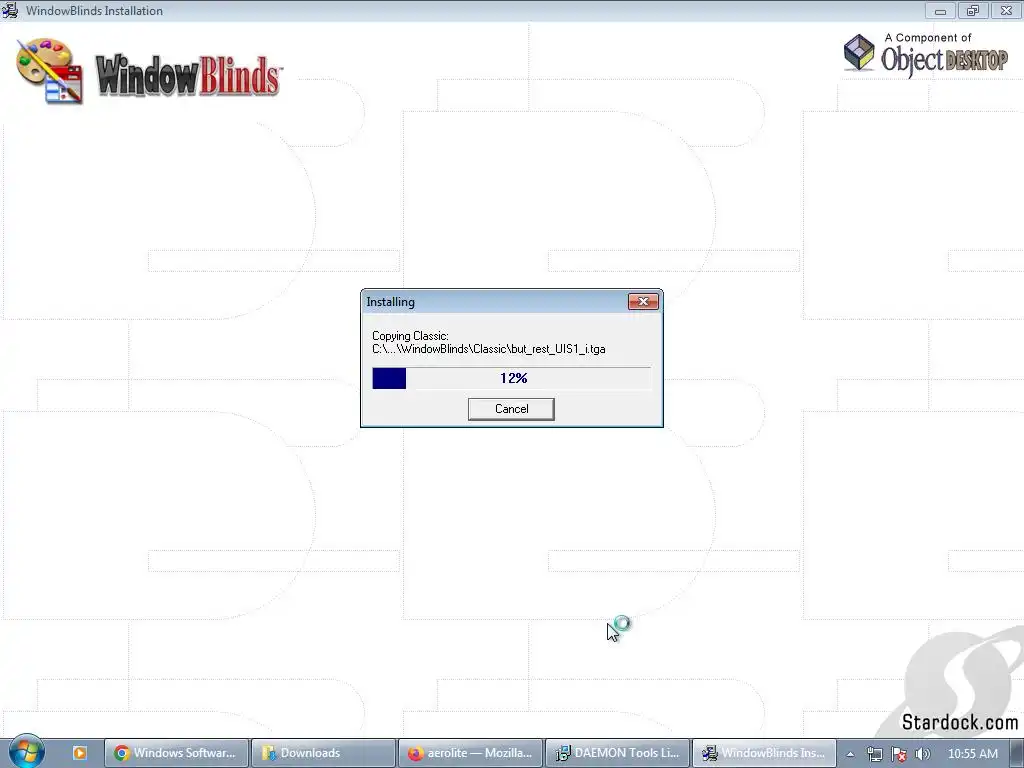Click the 10:55 AM taskbar clock

click(x=972, y=754)
